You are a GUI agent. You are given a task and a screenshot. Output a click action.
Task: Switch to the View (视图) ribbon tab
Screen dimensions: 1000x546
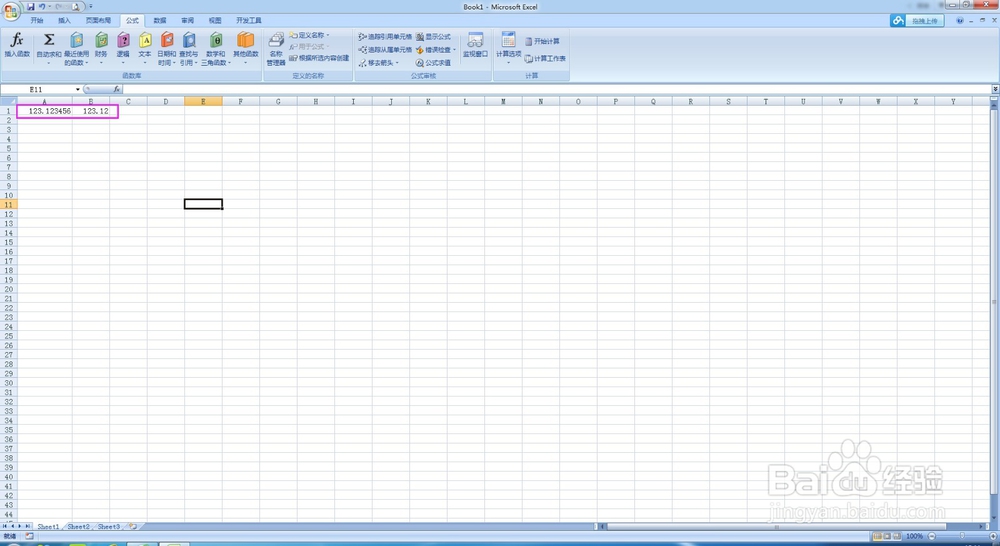[215, 20]
